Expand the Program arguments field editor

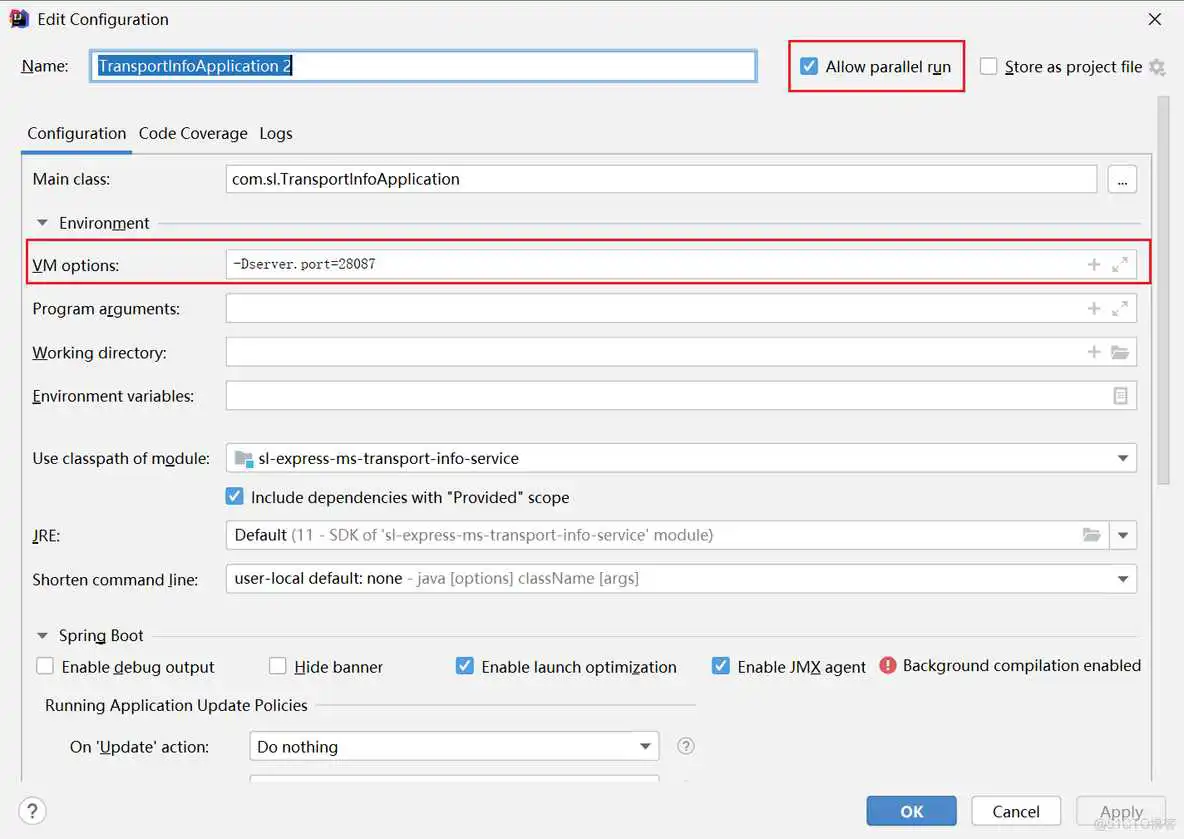[x=1120, y=309]
